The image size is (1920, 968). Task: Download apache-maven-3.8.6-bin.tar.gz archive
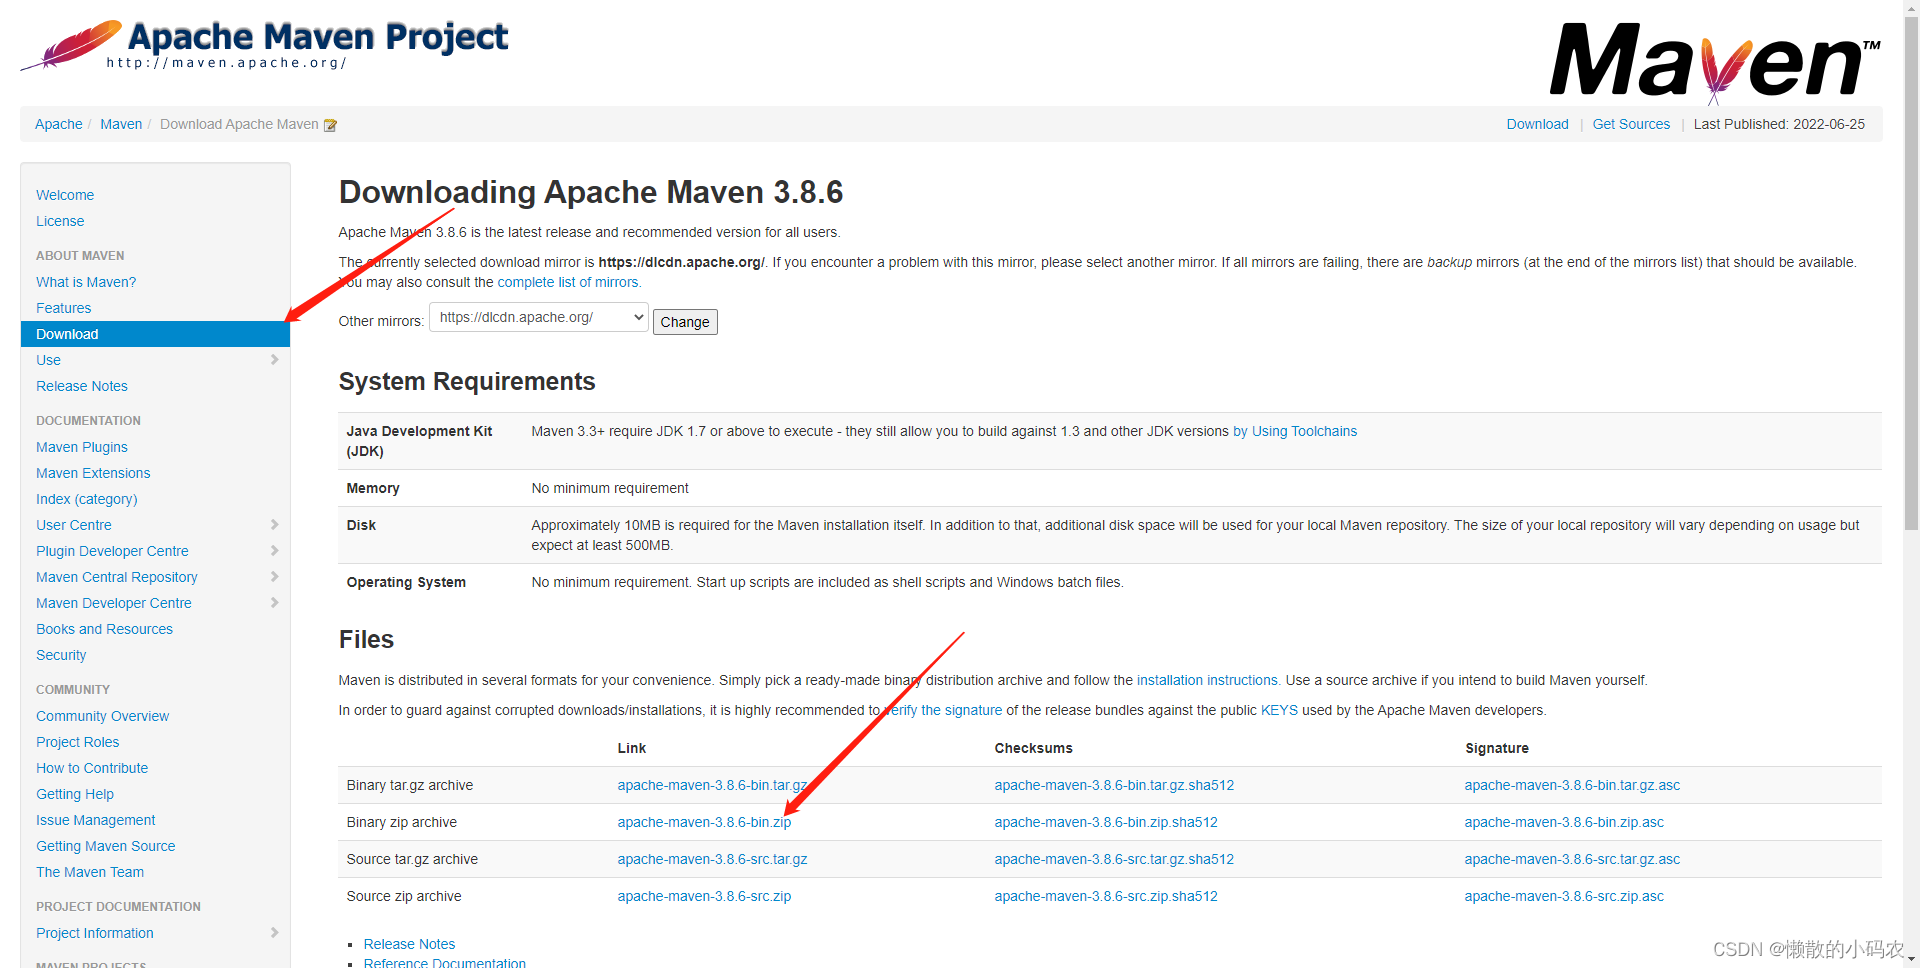point(711,785)
